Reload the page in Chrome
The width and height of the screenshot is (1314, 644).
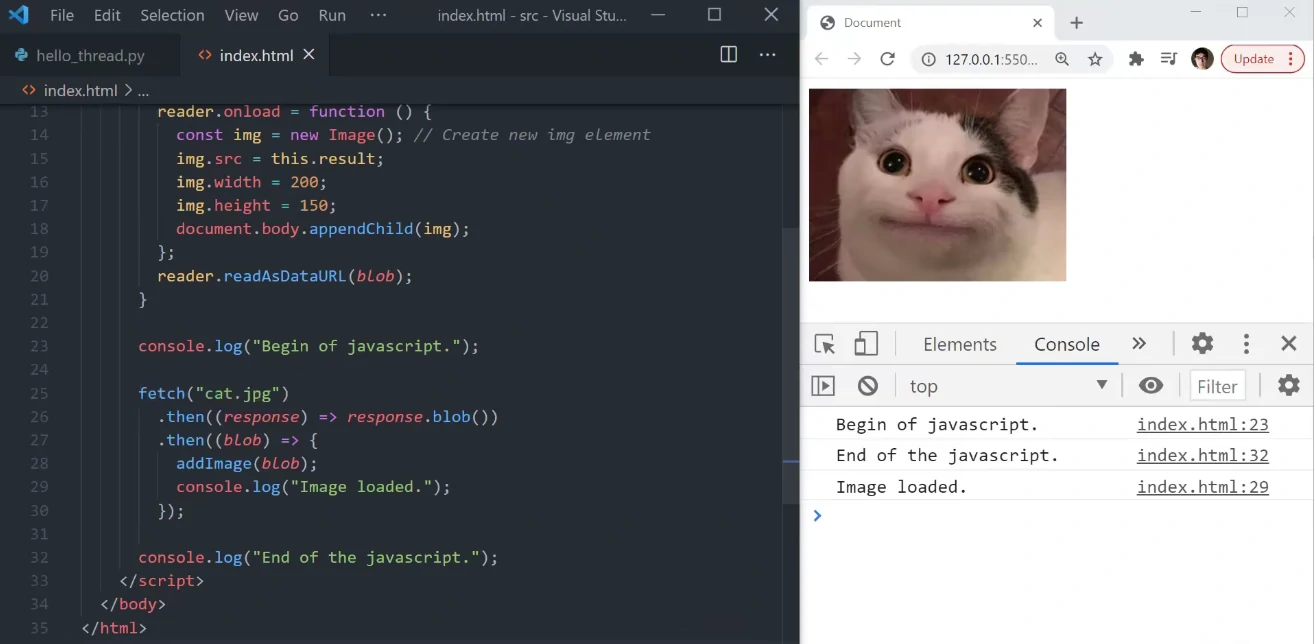(887, 59)
